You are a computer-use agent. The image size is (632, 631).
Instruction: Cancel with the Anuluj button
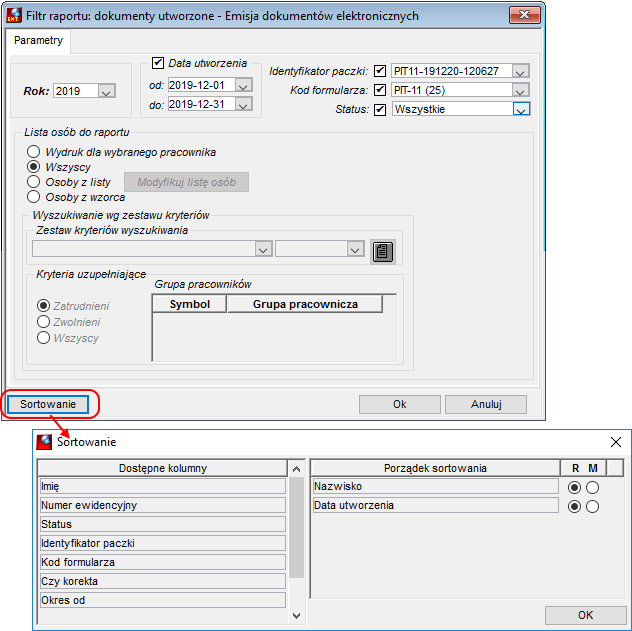coord(486,404)
